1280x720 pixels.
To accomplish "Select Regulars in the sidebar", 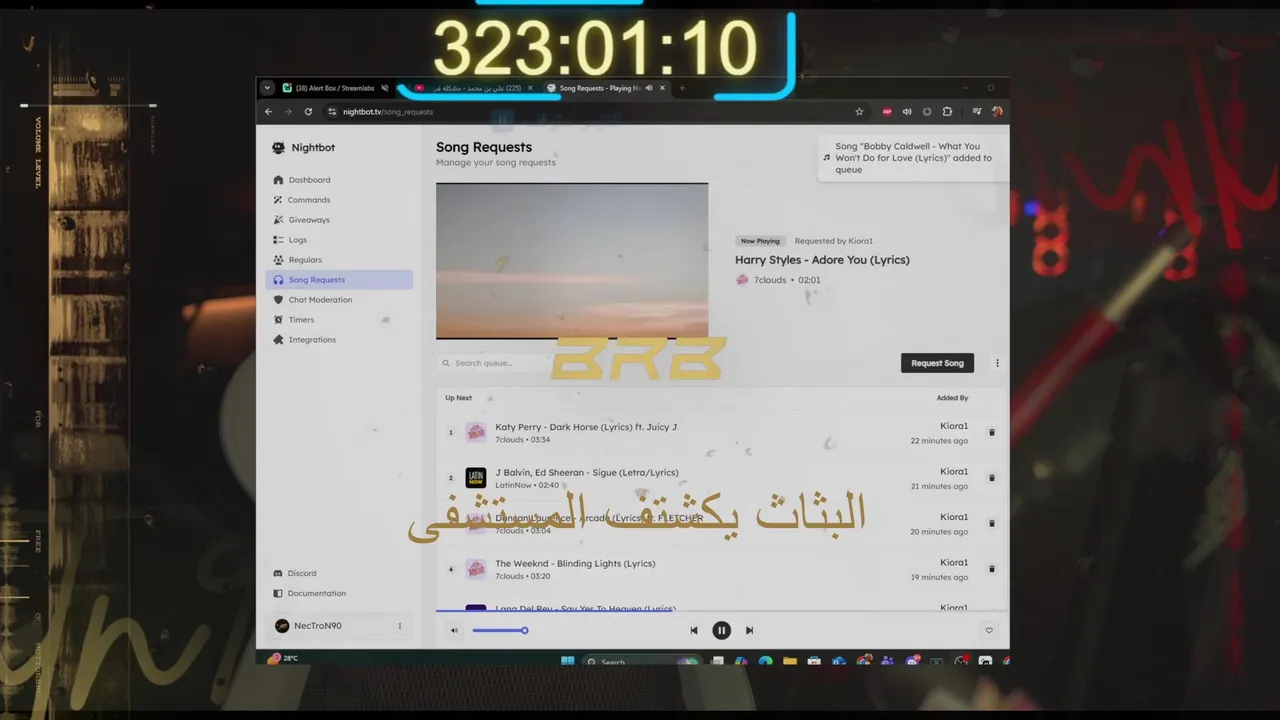I will [339, 260].
